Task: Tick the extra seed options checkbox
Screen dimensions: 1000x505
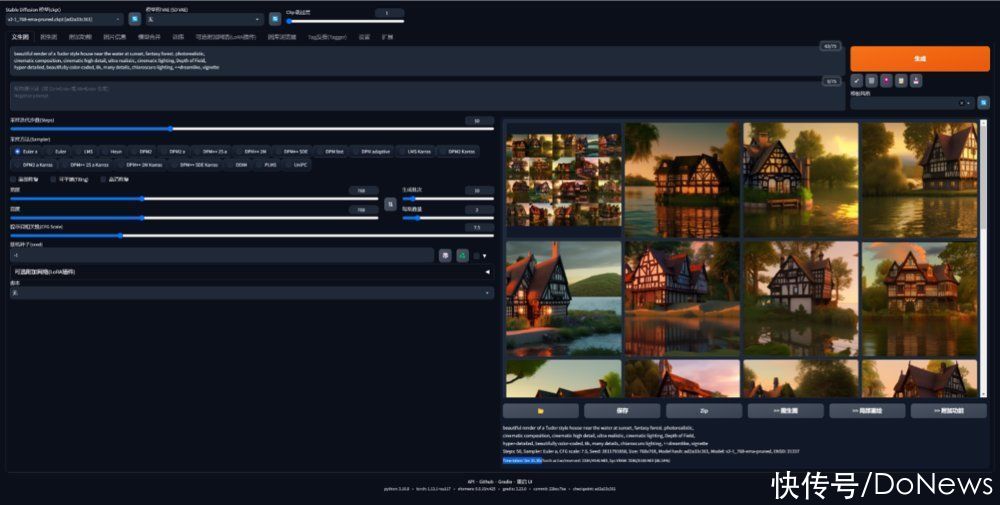Action: click(476, 256)
